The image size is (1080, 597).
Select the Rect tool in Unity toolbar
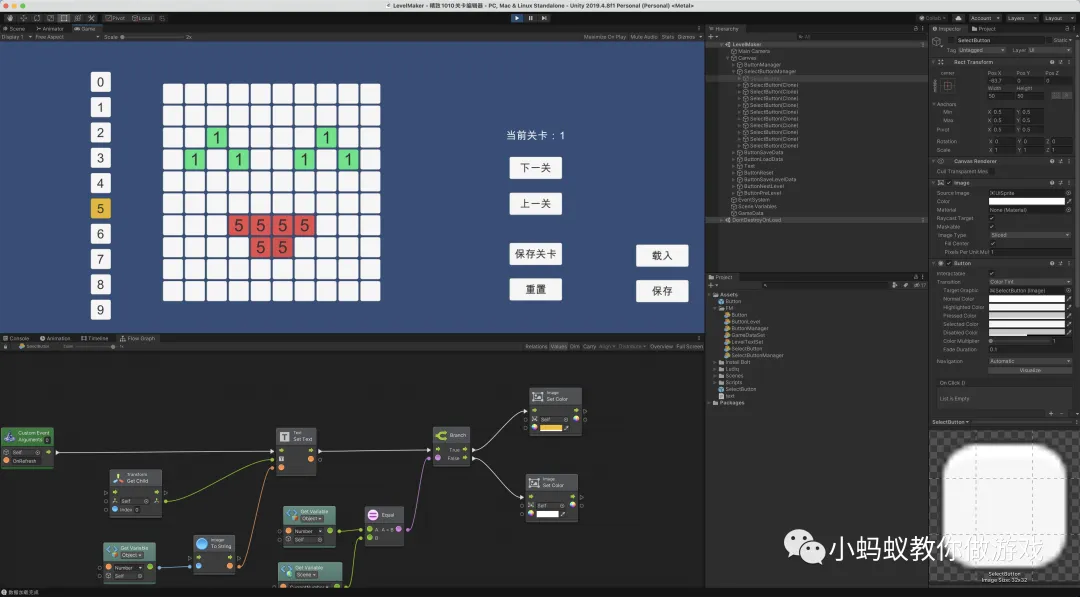point(64,18)
